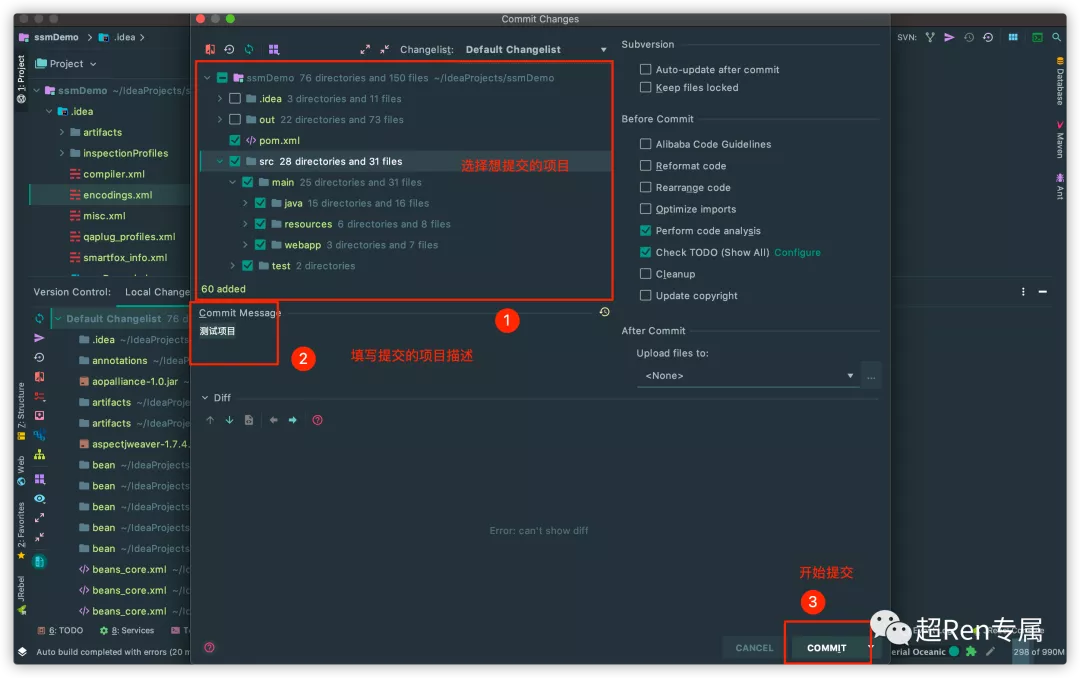
Task: Expand the .idea node in changes tree
Action: [220, 99]
